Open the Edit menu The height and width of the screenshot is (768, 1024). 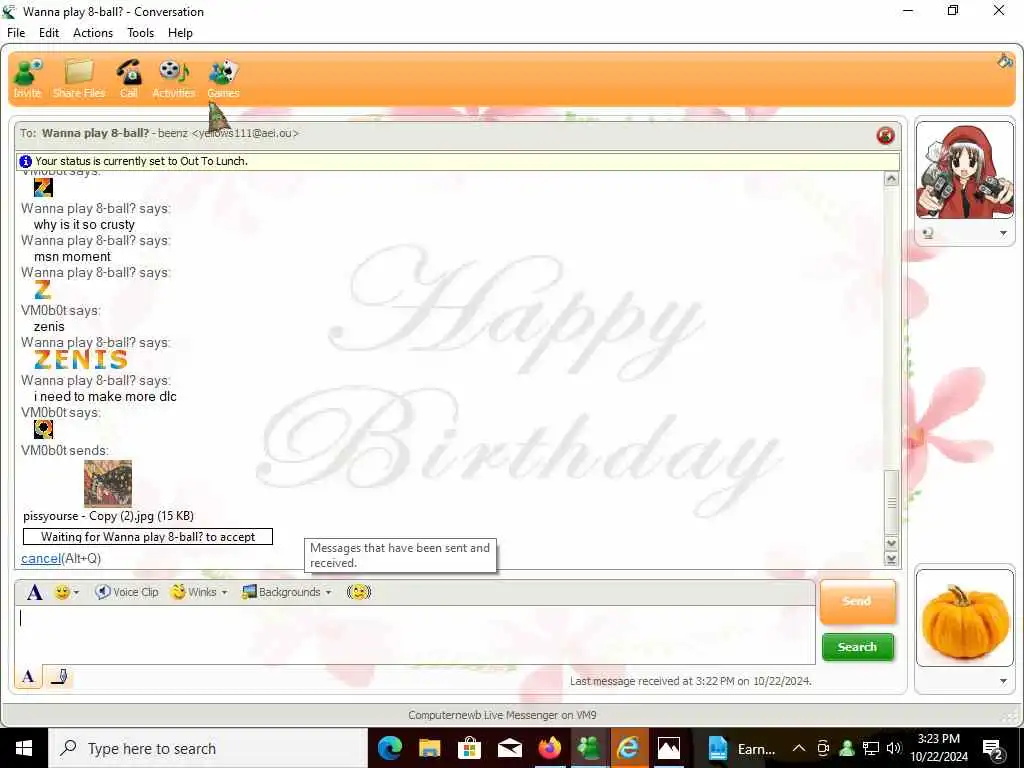click(x=49, y=33)
